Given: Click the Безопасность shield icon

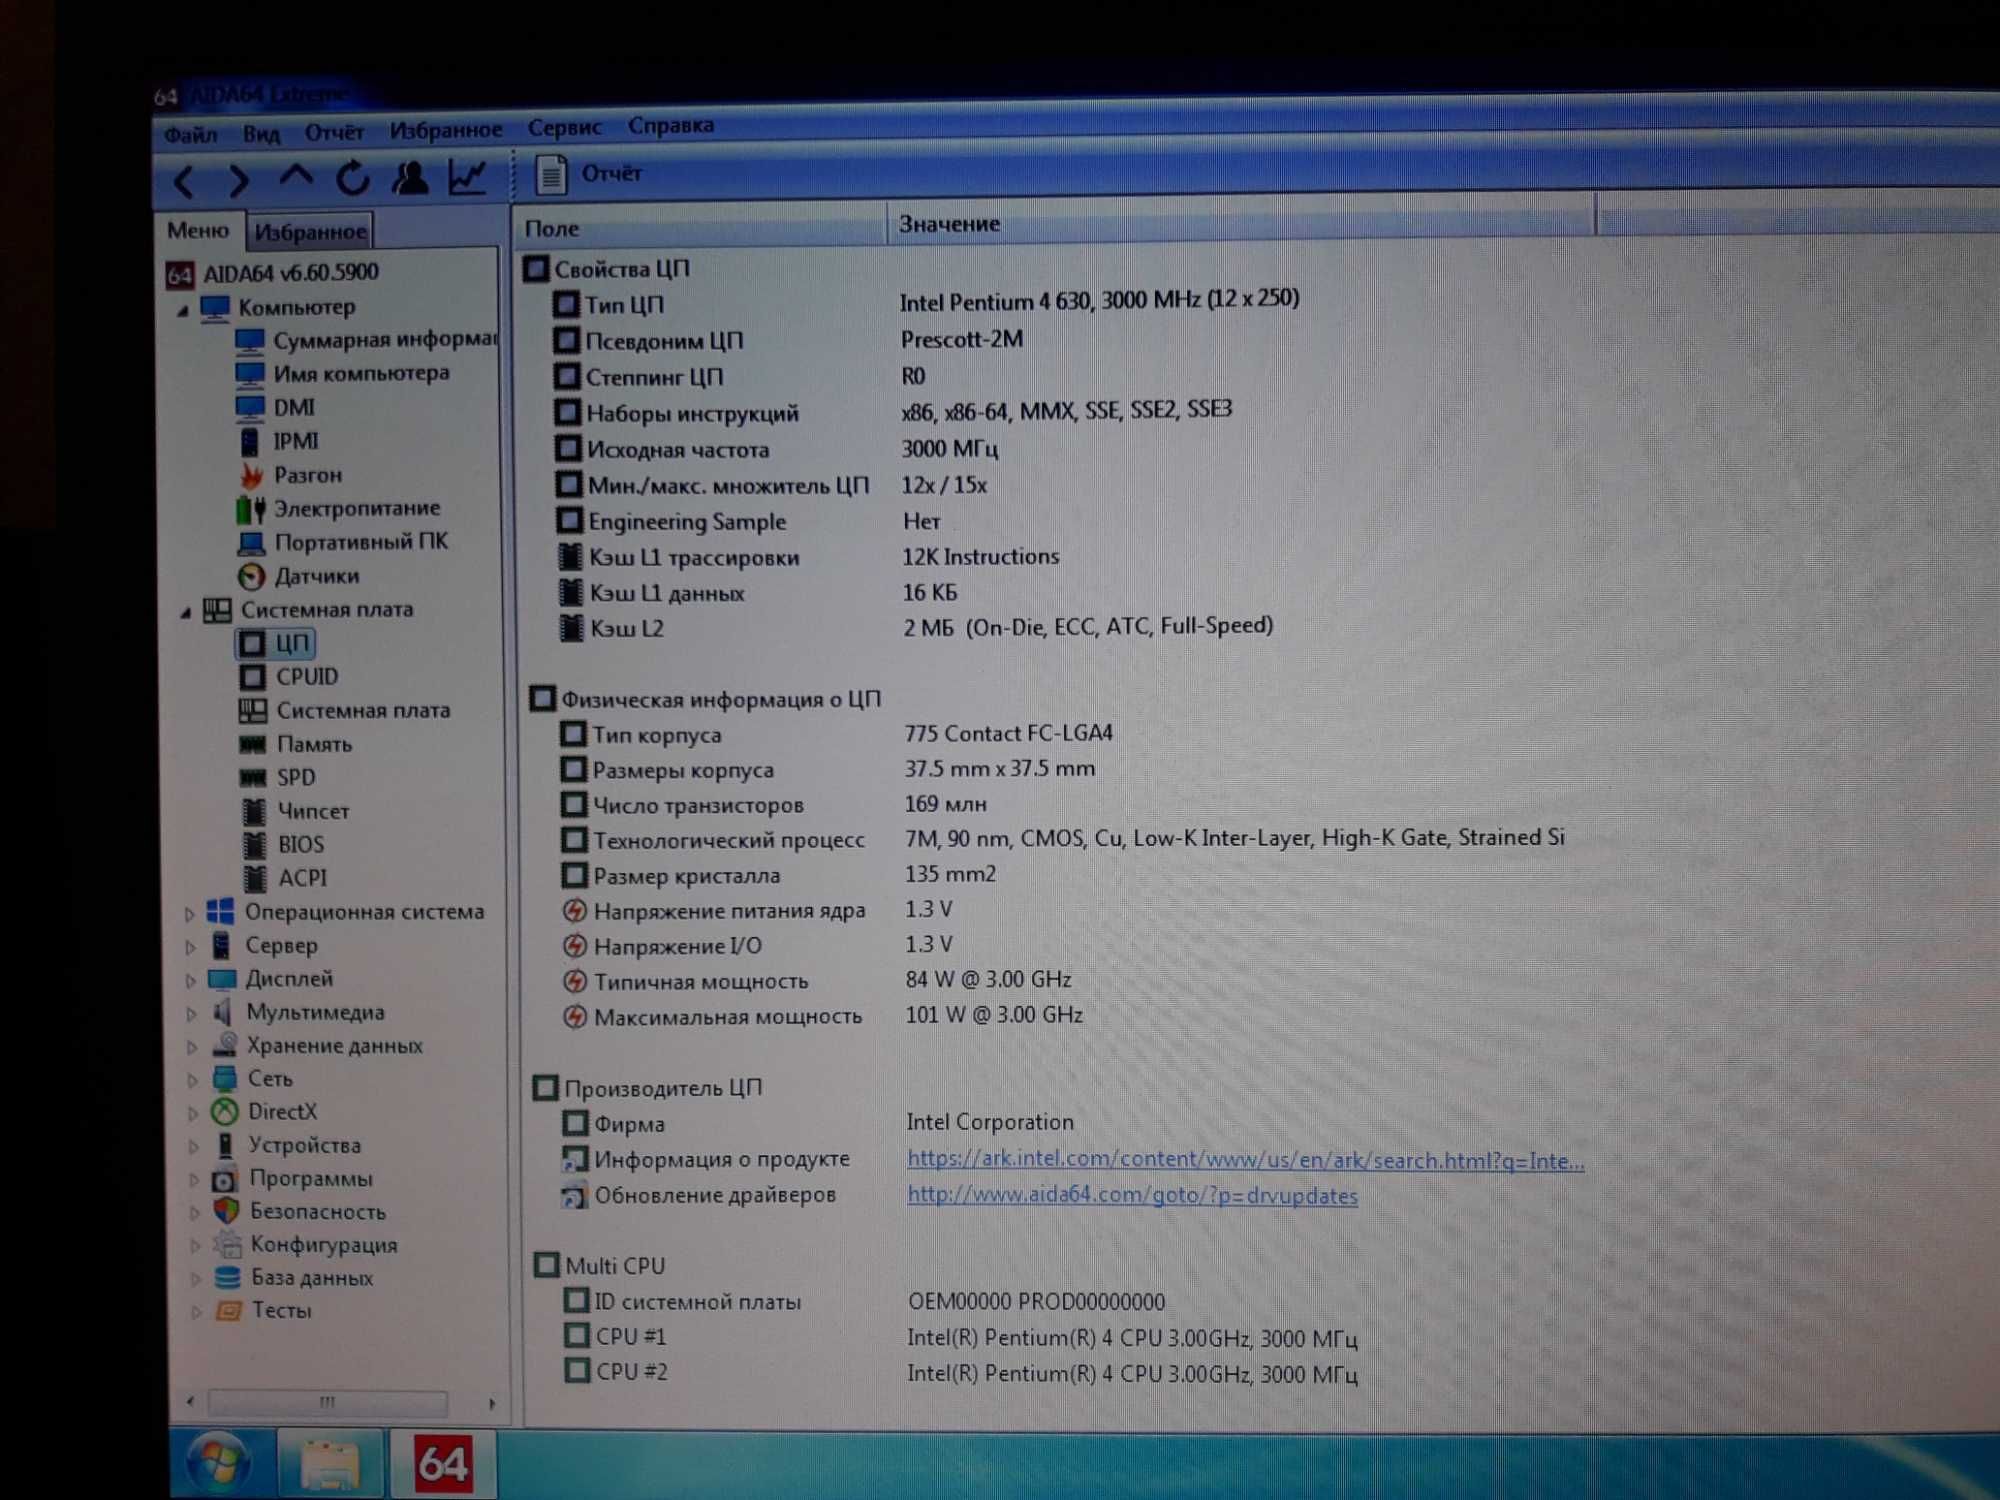Looking at the screenshot, I should click(x=227, y=1212).
